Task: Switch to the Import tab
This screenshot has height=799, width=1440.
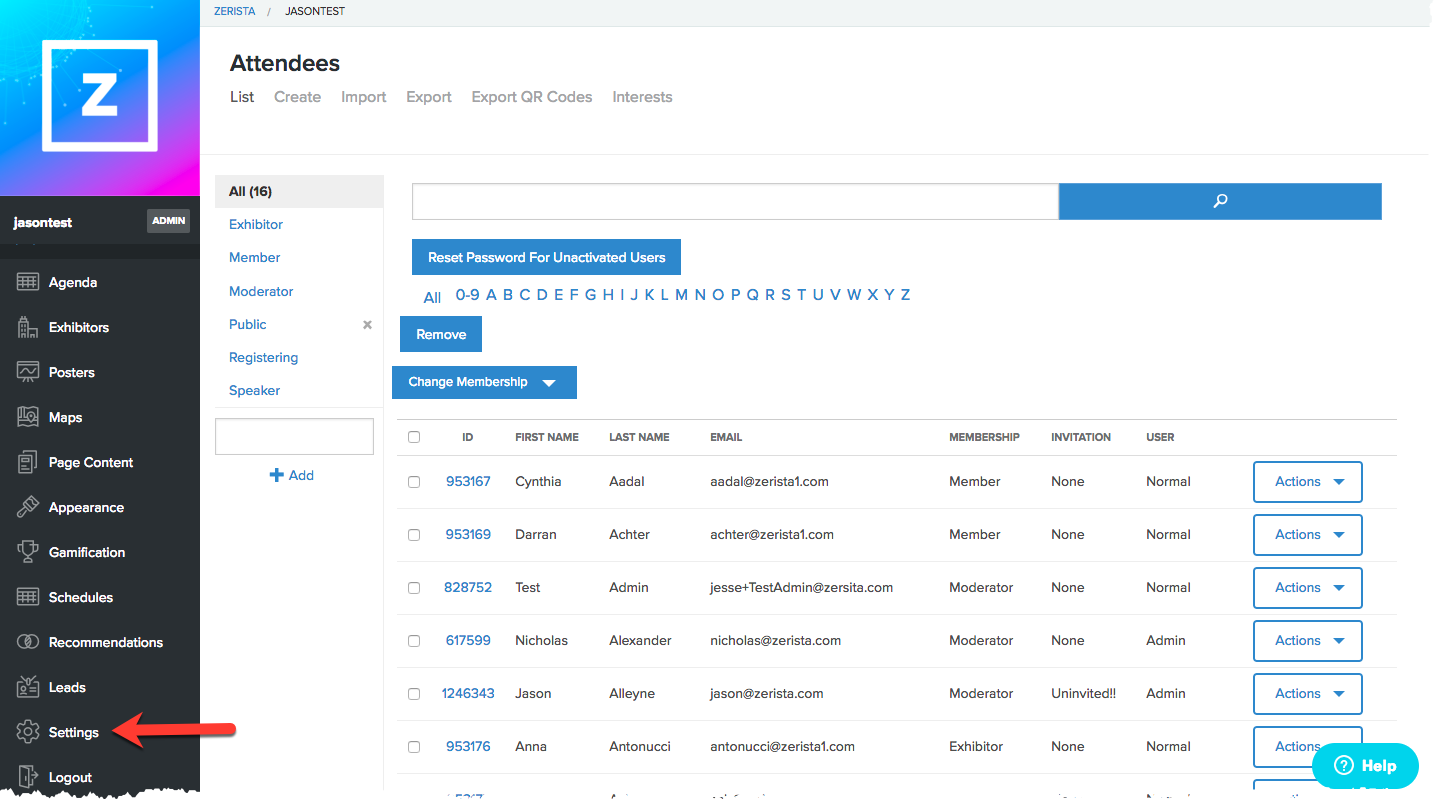Action: [364, 97]
